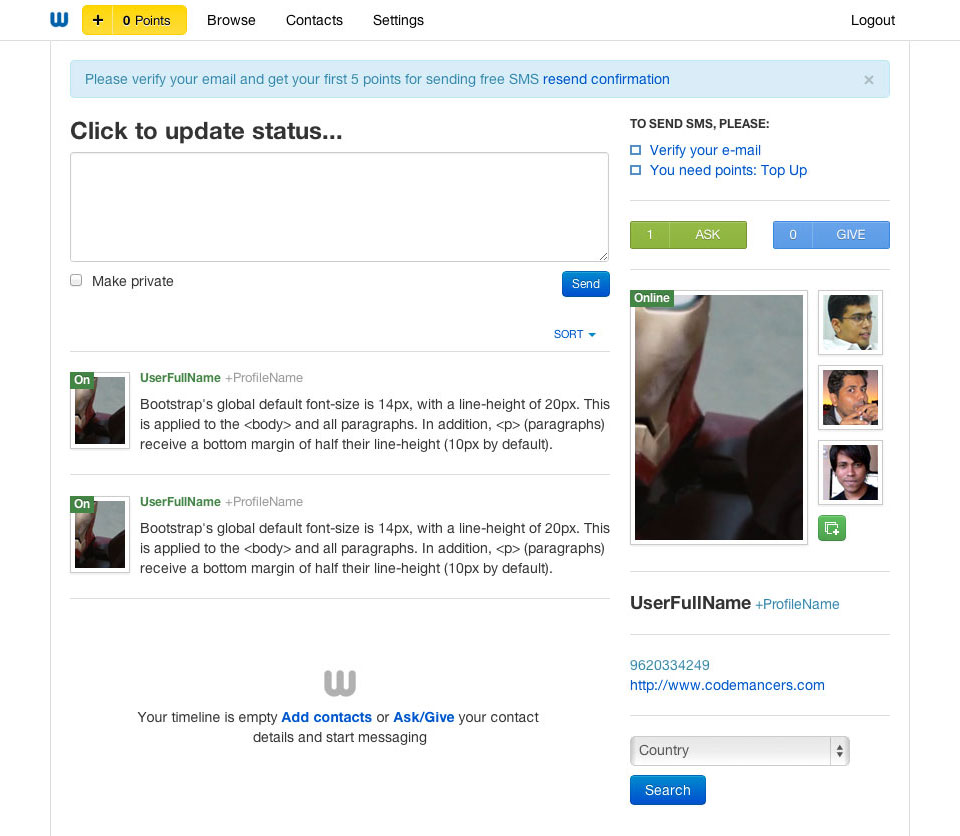Go to the Settings menu item
This screenshot has height=836, width=960.
click(398, 20)
